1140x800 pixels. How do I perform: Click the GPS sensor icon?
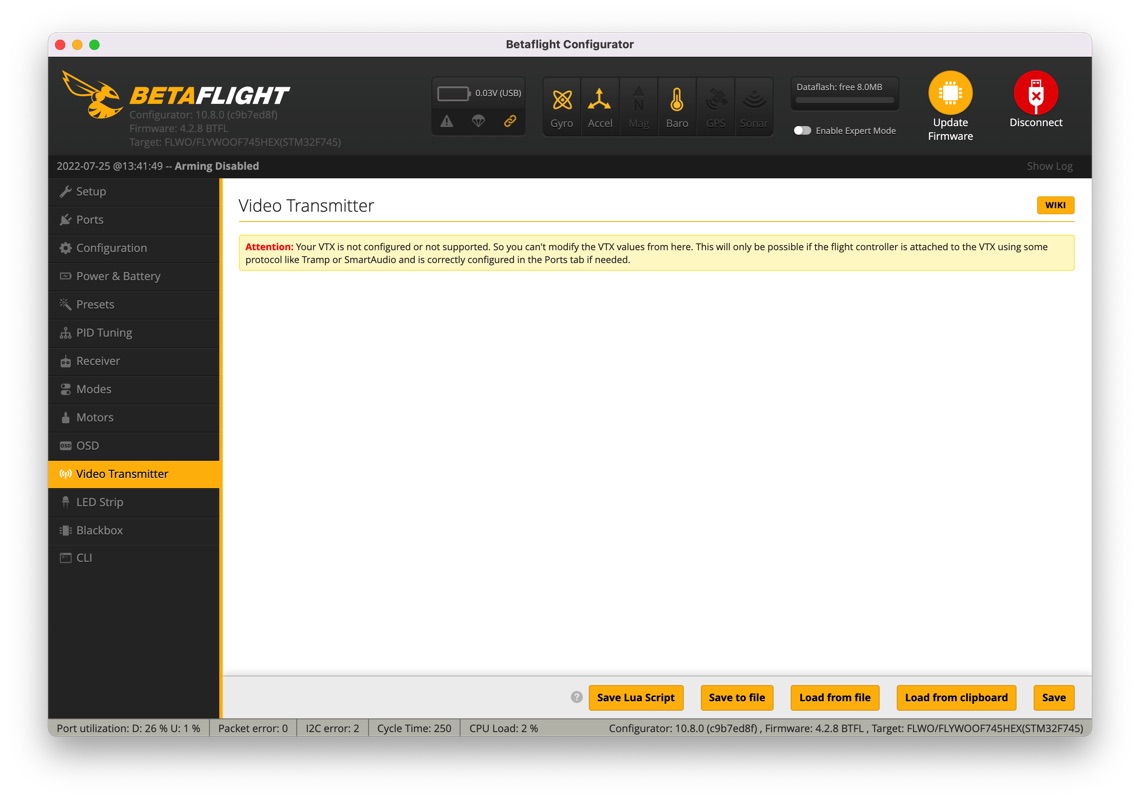pos(716,100)
